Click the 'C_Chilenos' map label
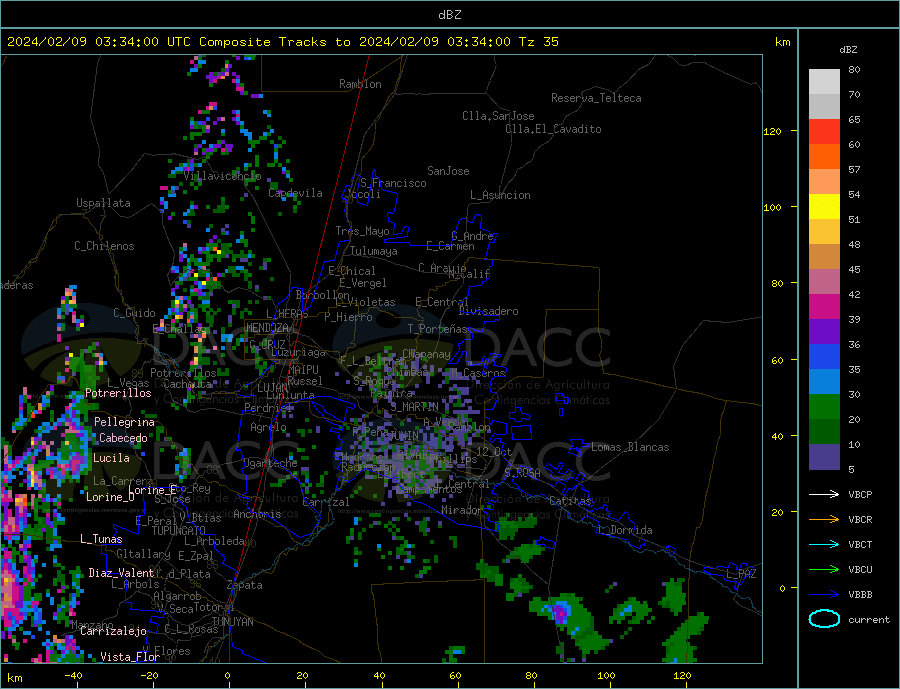900x689 pixels. pos(104,246)
